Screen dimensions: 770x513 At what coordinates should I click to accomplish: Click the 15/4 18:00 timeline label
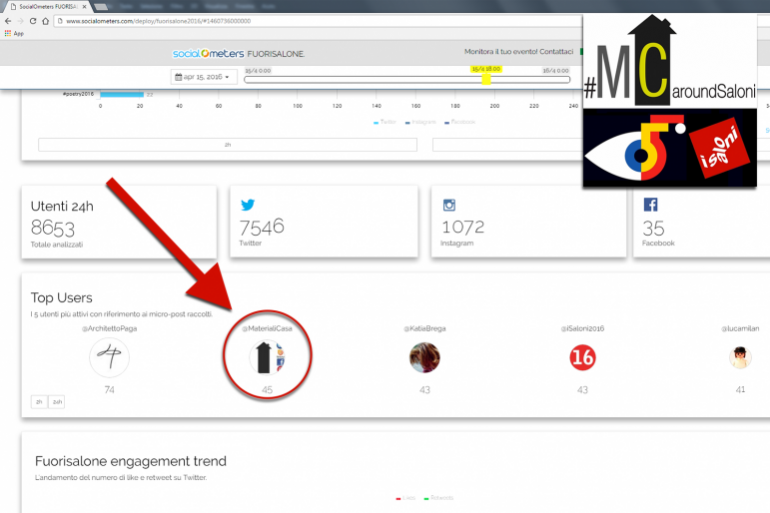pyautogui.click(x=486, y=69)
